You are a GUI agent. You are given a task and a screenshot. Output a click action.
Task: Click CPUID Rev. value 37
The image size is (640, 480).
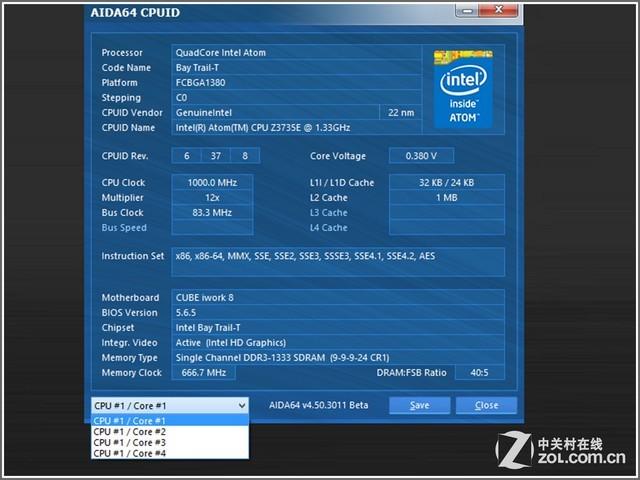click(x=216, y=156)
